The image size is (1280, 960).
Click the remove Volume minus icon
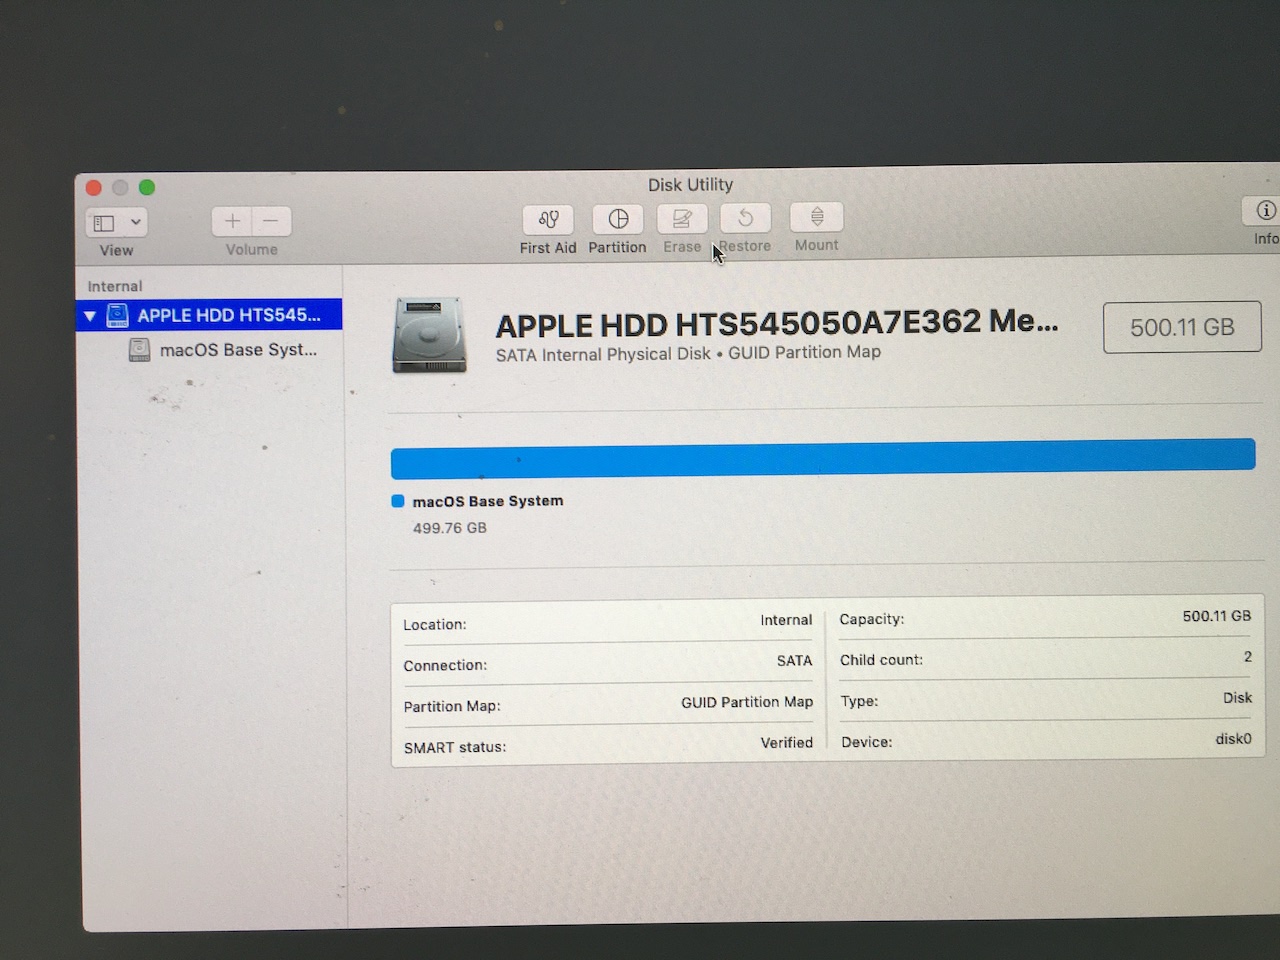[270, 220]
